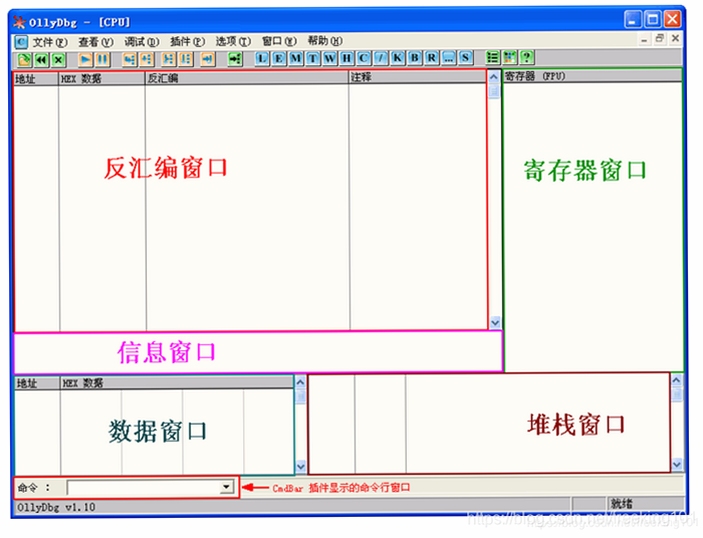Click inside the 命令 command input field
This screenshot has height=538, width=703.
pos(143,487)
